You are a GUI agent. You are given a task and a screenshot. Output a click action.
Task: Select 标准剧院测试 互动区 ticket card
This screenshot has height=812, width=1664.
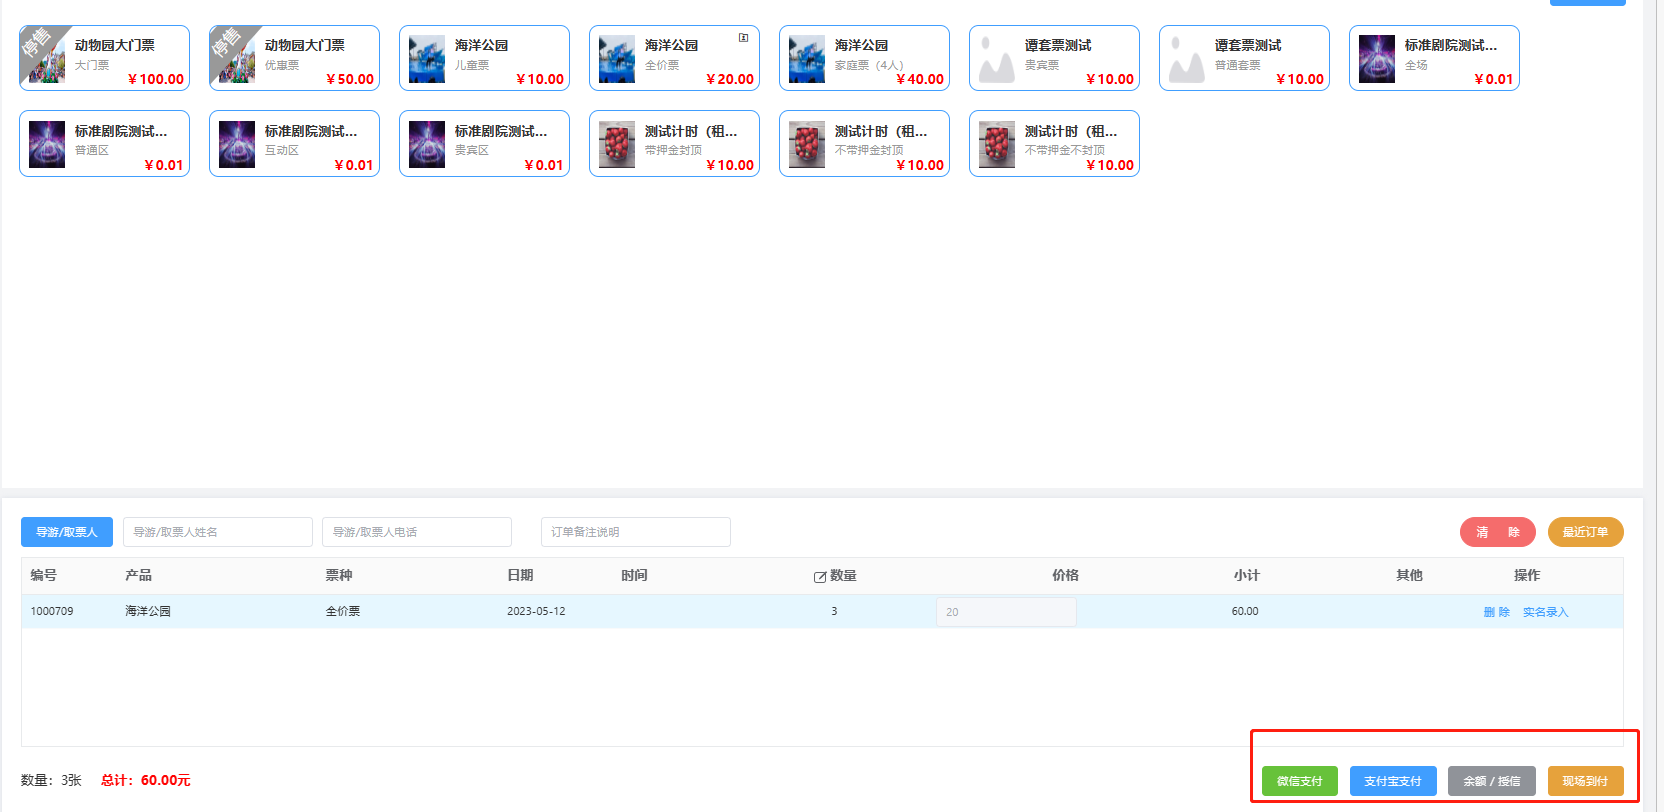coord(294,144)
